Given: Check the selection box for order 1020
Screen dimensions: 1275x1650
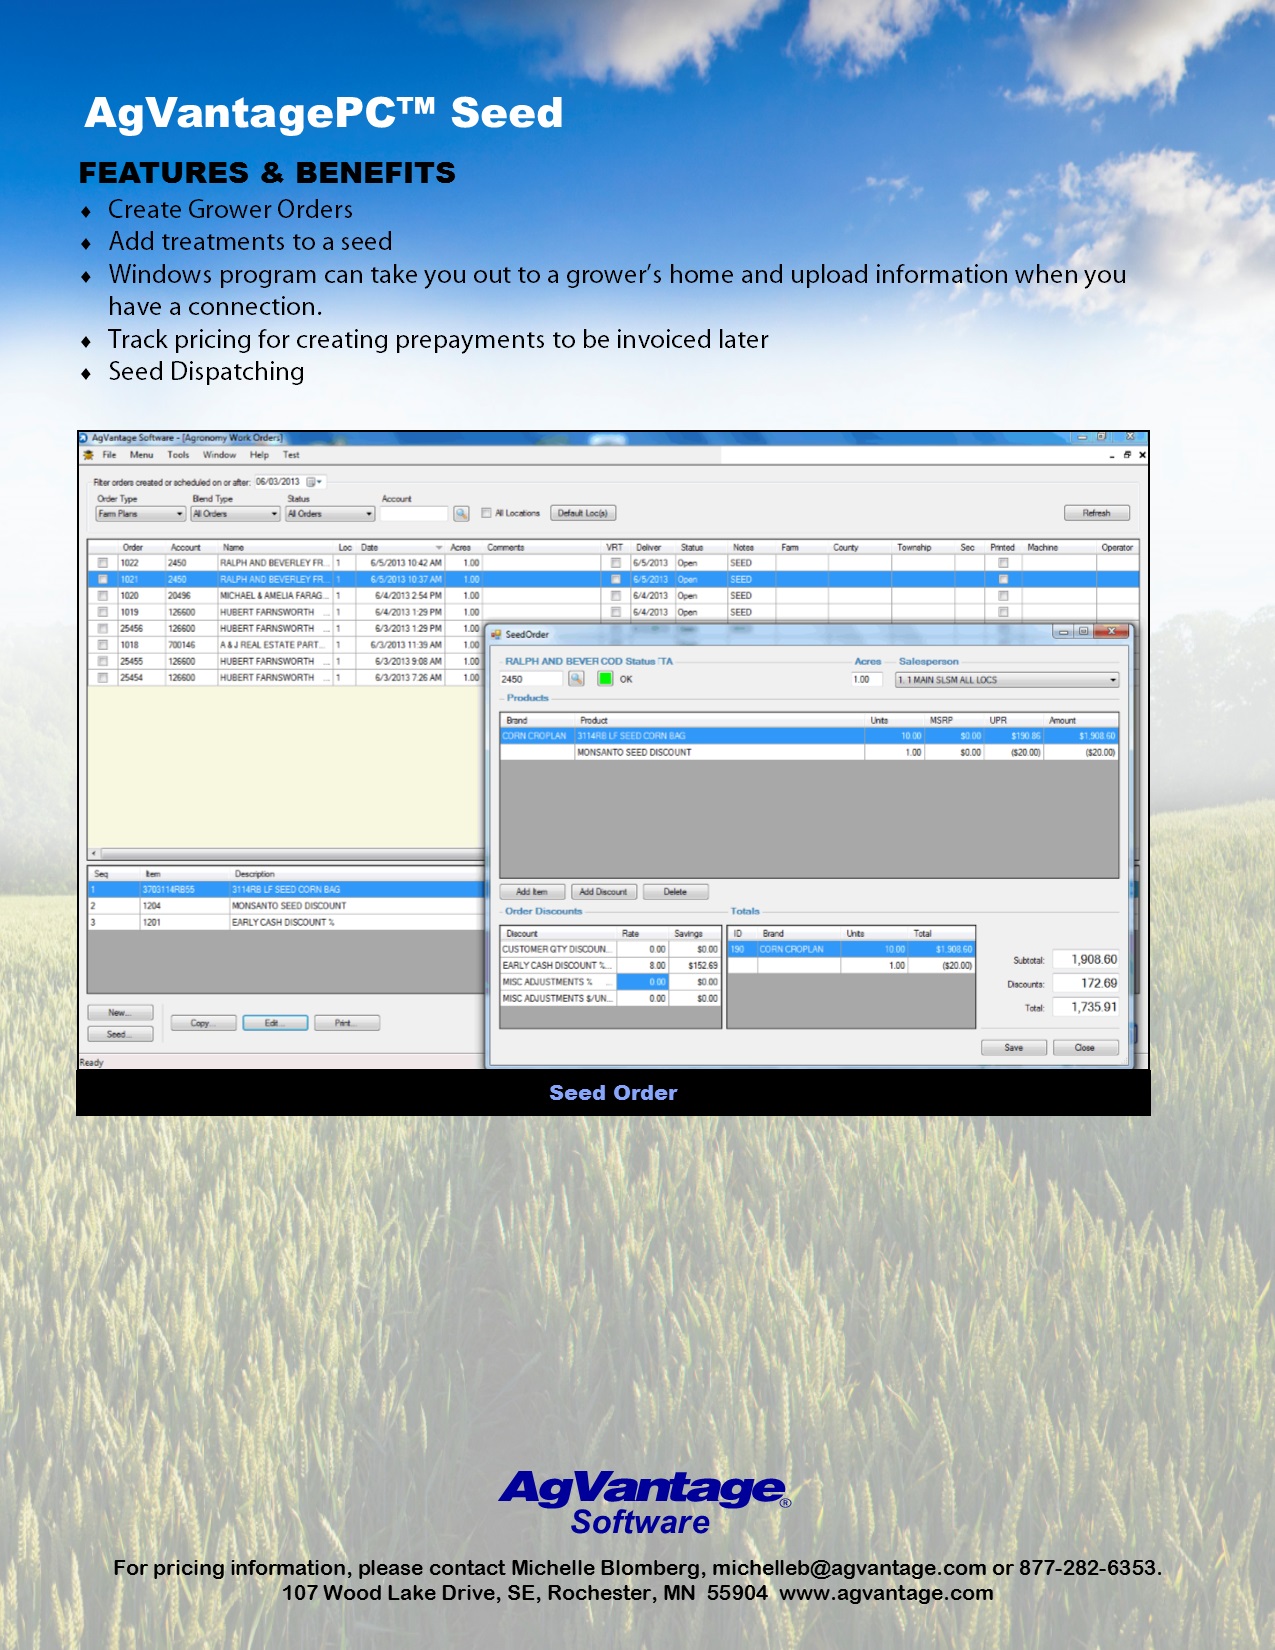Looking at the screenshot, I should [103, 596].
